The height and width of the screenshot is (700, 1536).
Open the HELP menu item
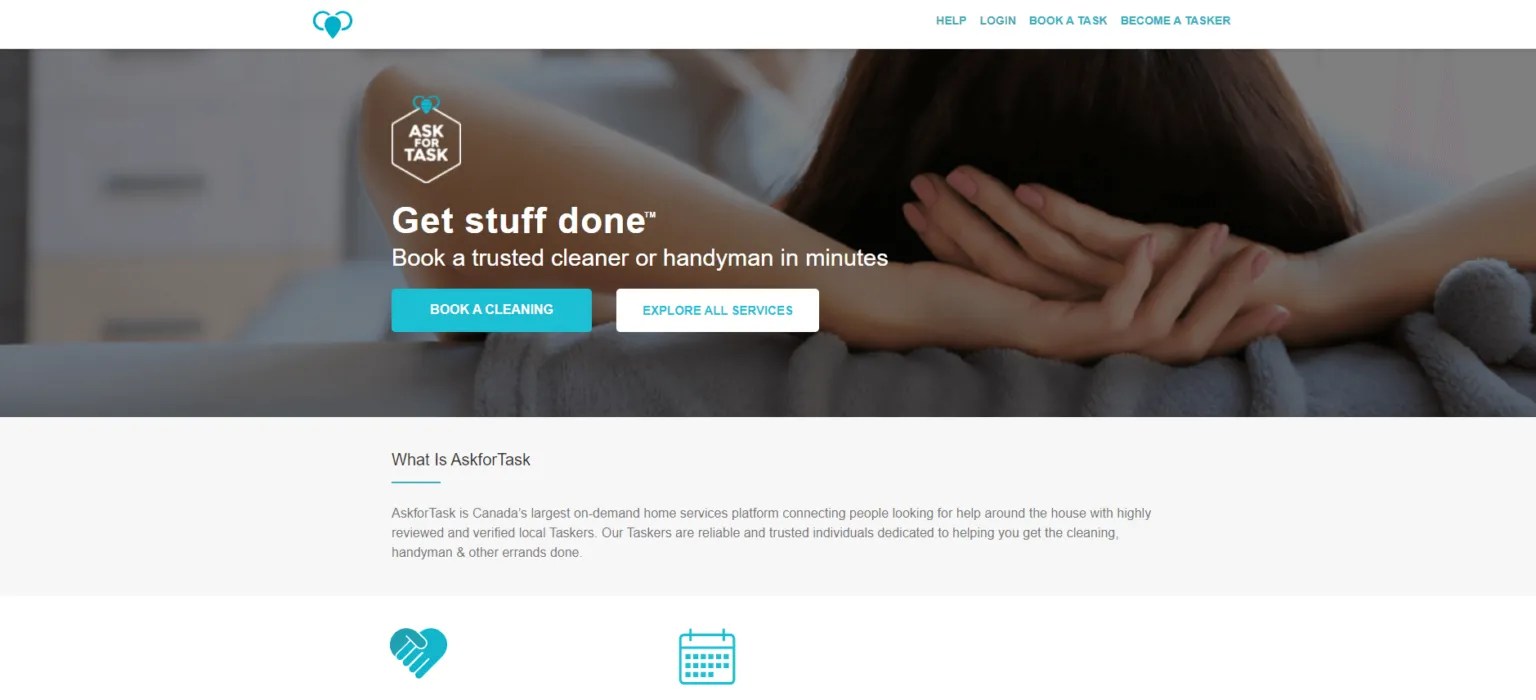[951, 21]
